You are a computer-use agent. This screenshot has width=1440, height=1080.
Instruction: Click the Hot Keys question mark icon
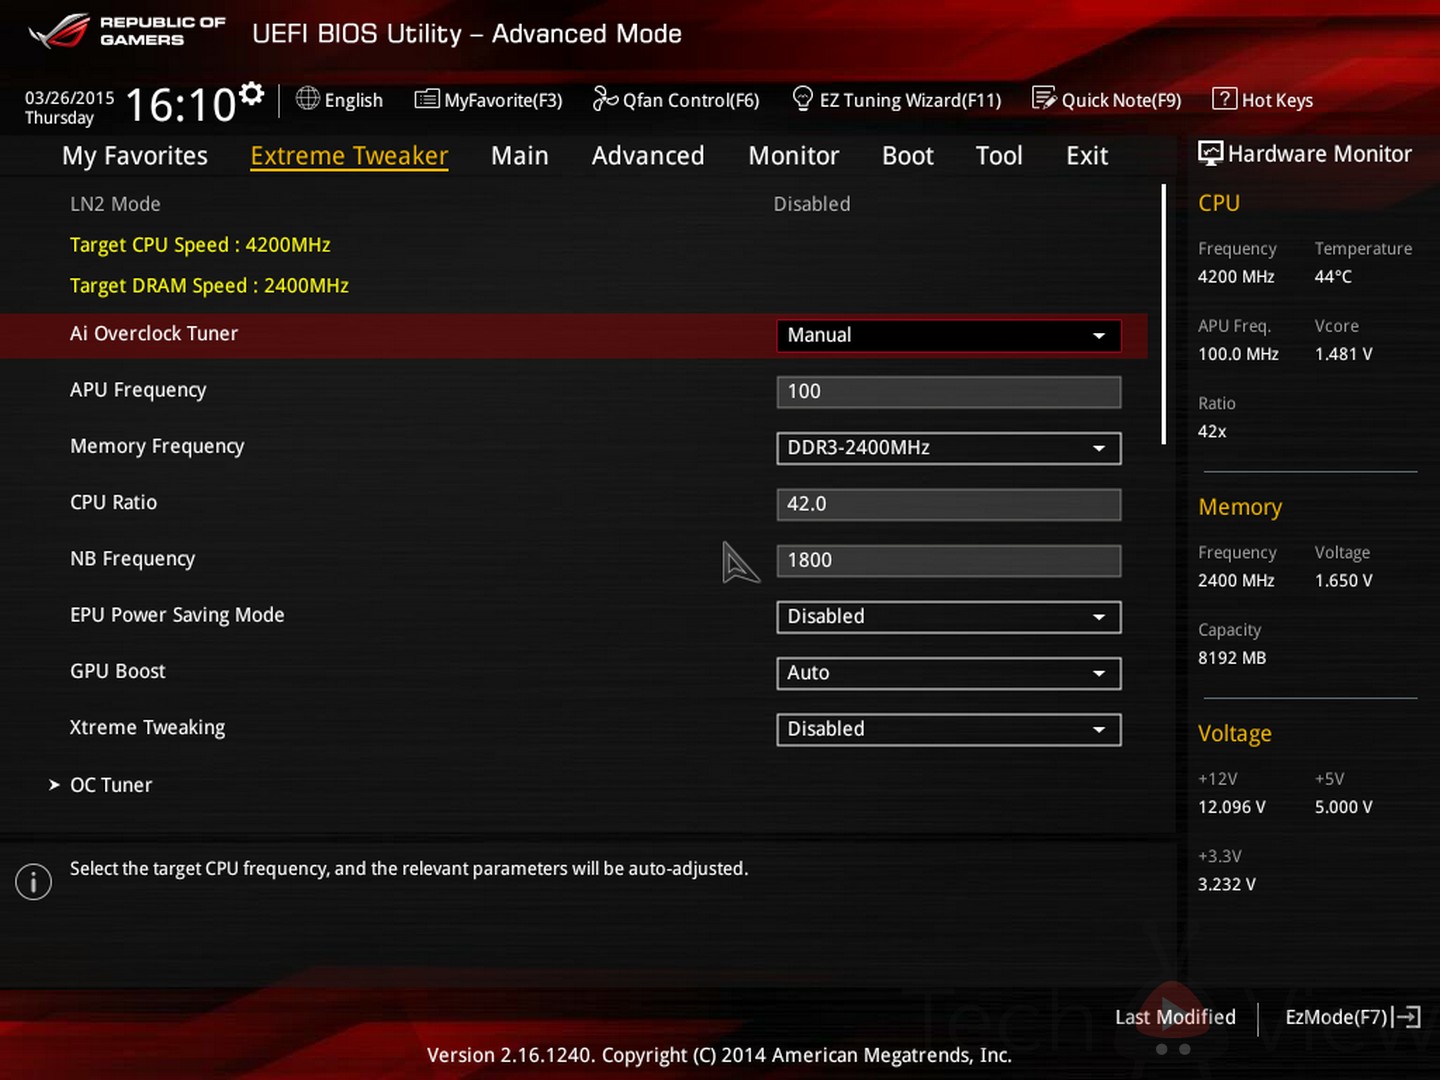[x=1224, y=98]
